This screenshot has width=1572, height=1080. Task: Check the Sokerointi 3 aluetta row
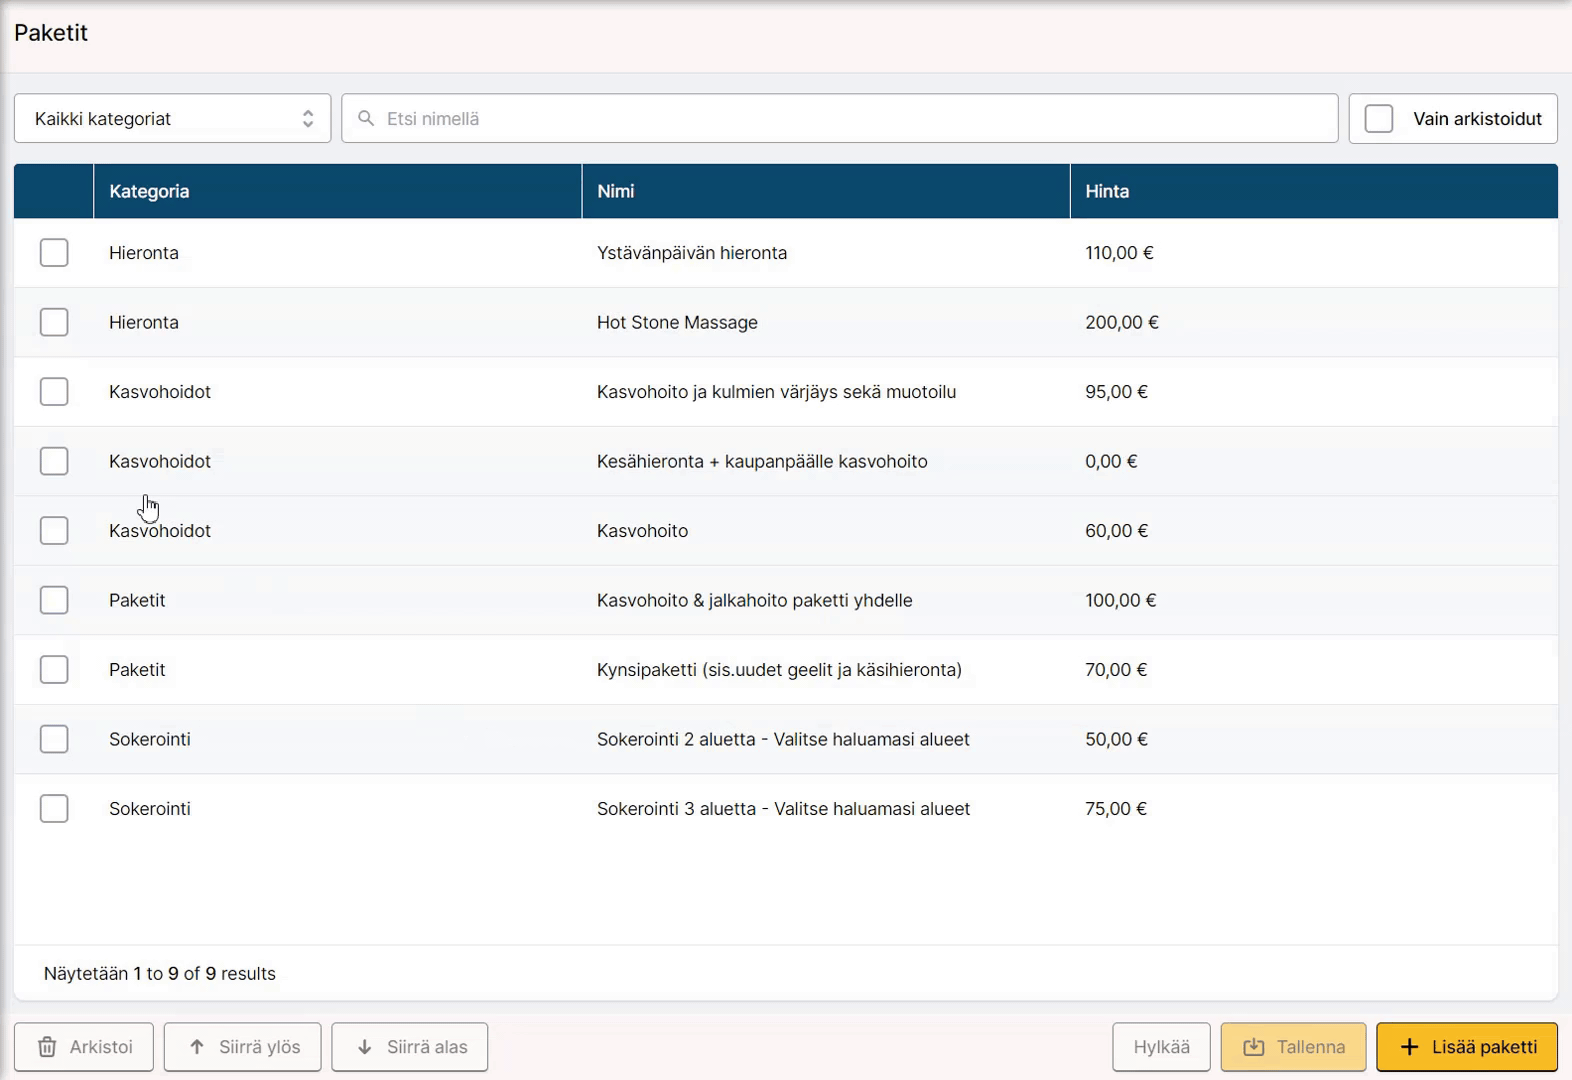coord(54,809)
